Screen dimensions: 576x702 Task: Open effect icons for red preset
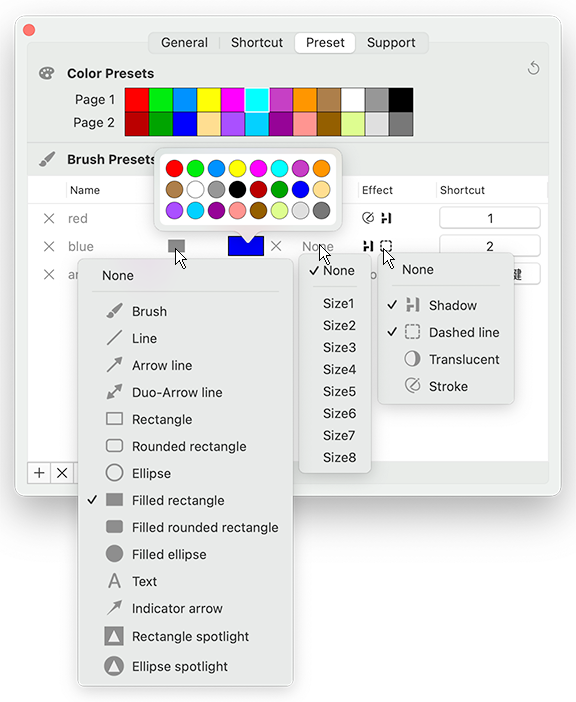[x=377, y=218]
